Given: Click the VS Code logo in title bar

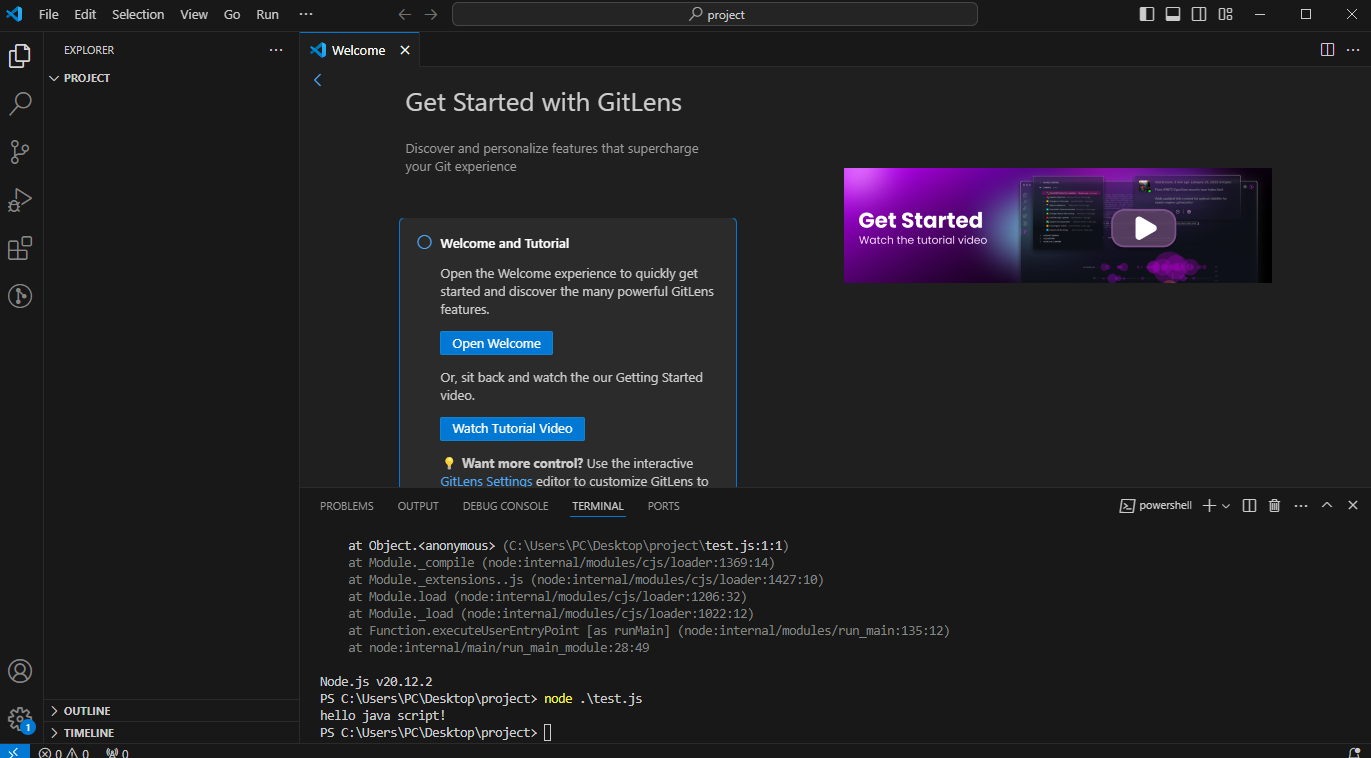Looking at the screenshot, I should [x=14, y=14].
